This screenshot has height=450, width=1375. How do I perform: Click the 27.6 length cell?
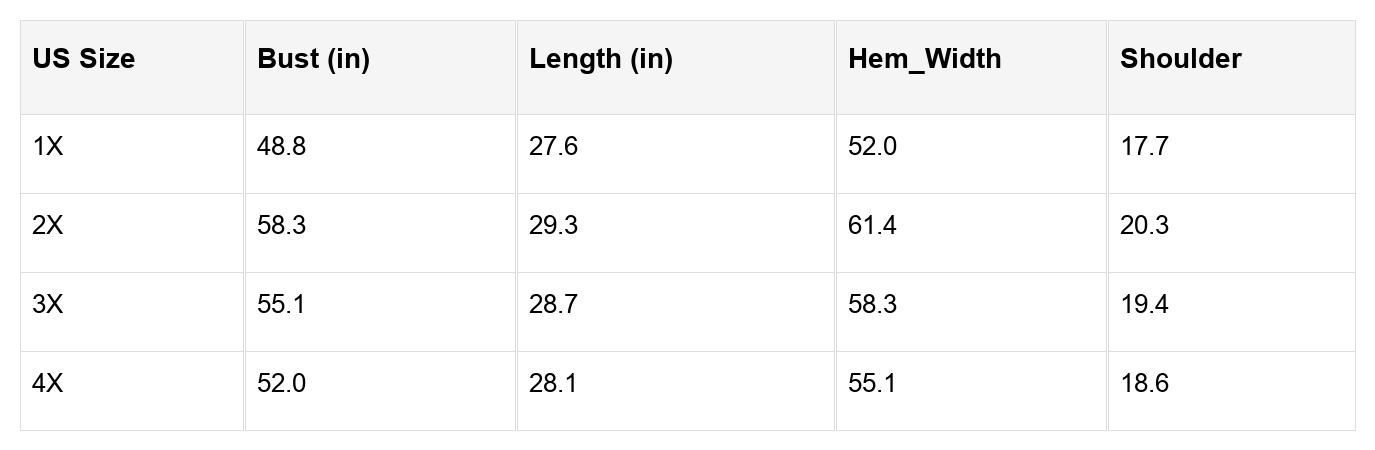[x=553, y=147]
